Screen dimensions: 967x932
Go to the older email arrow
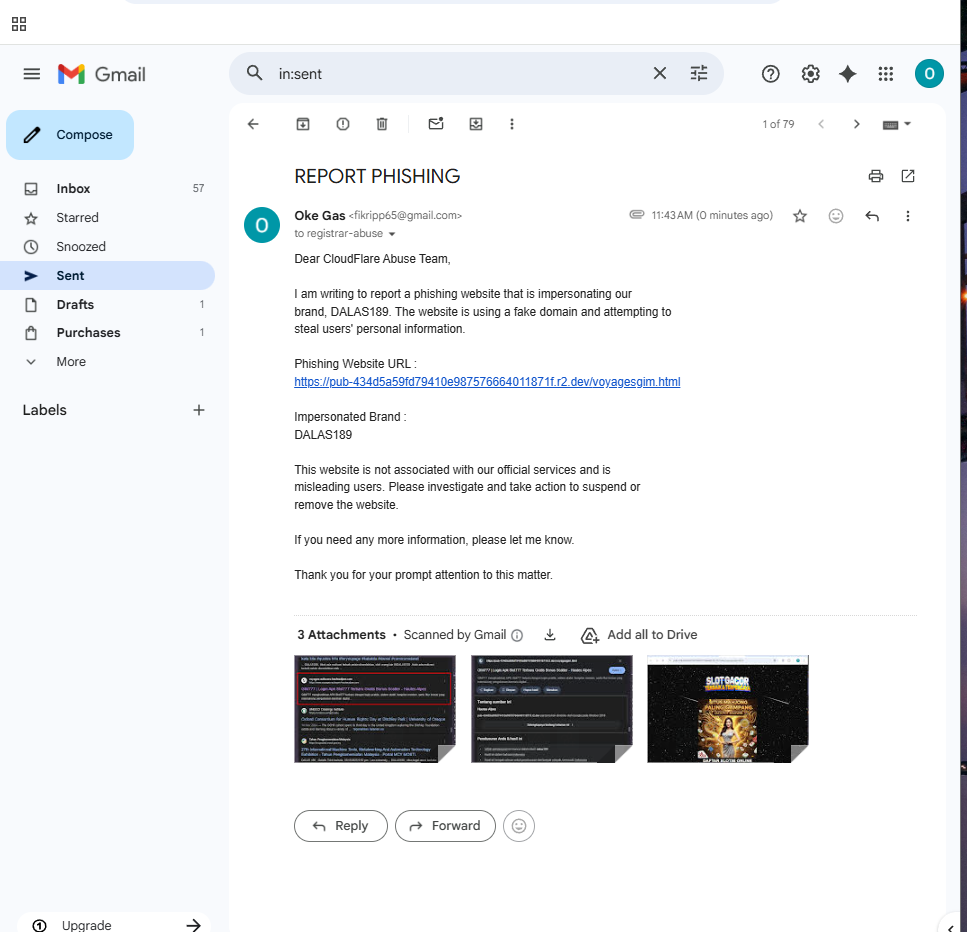(856, 124)
